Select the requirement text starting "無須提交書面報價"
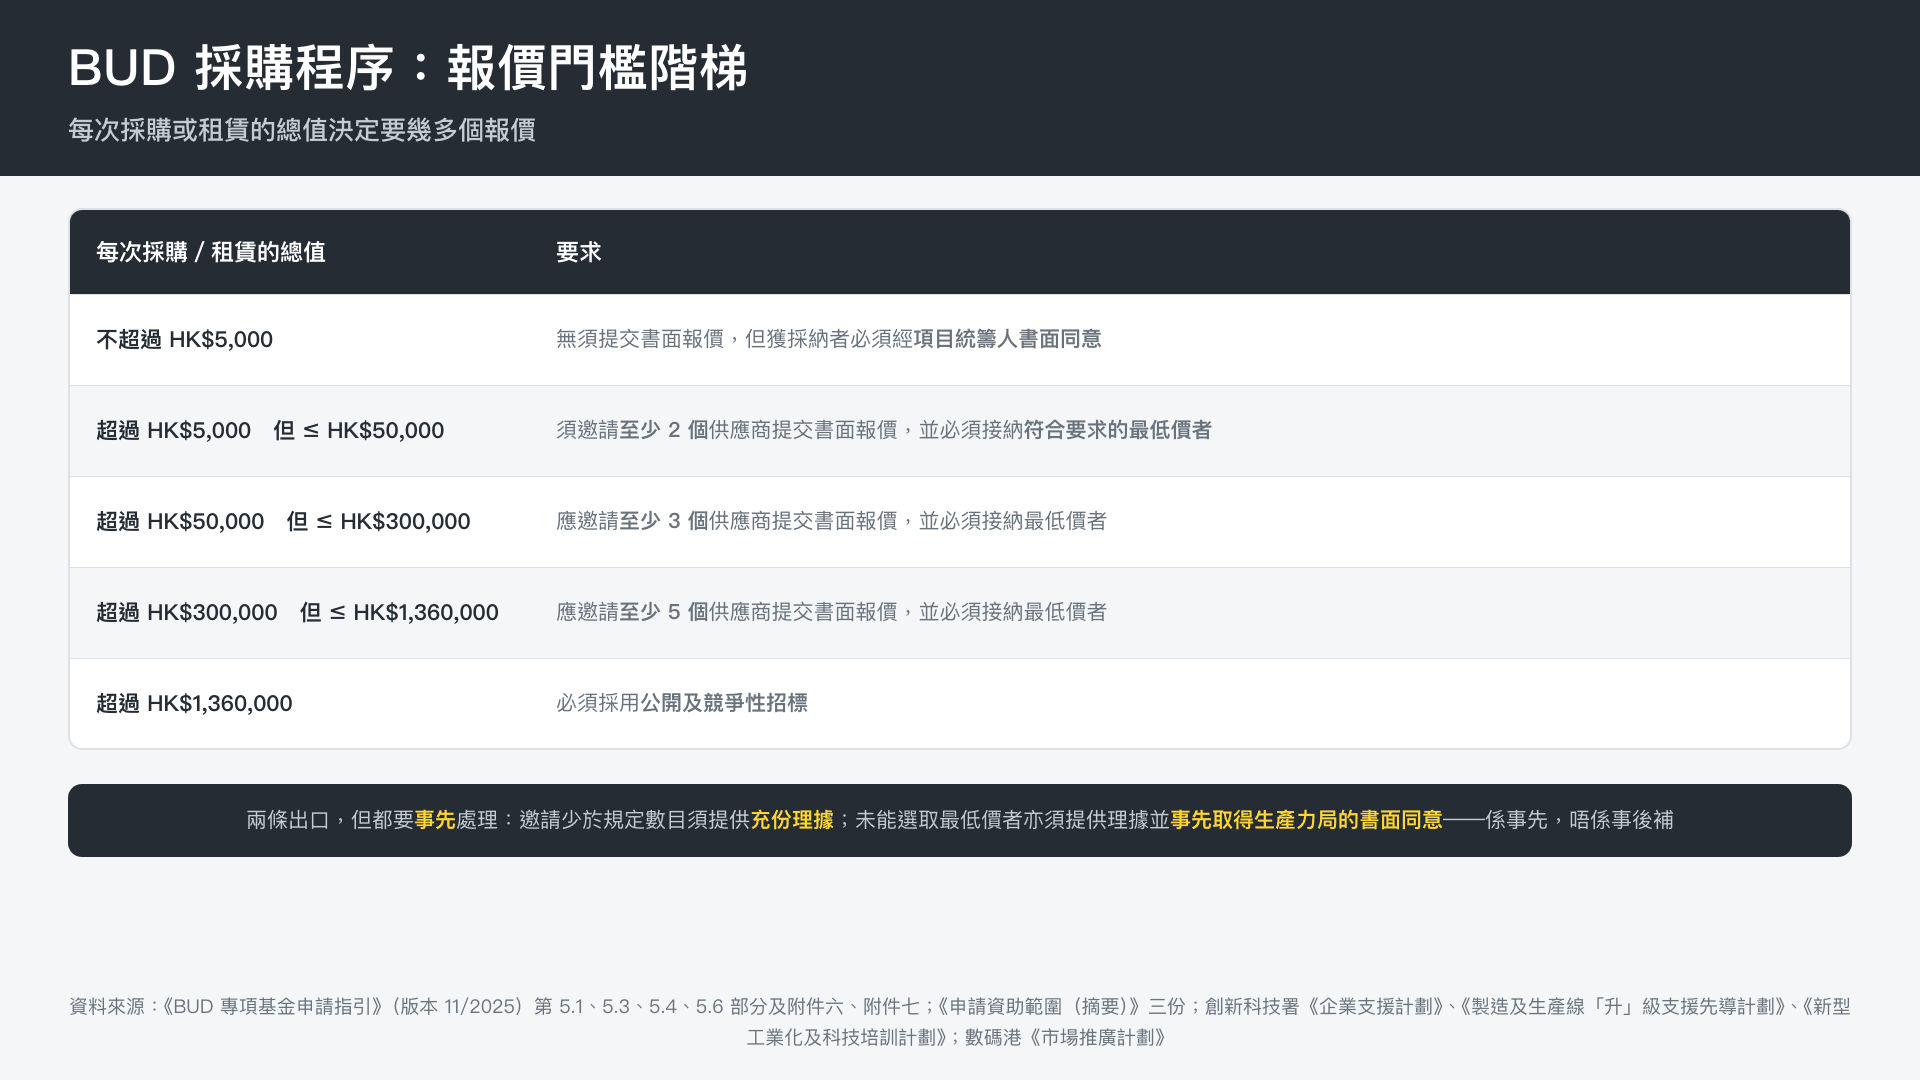Viewport: 1920px width, 1080px height. (829, 339)
